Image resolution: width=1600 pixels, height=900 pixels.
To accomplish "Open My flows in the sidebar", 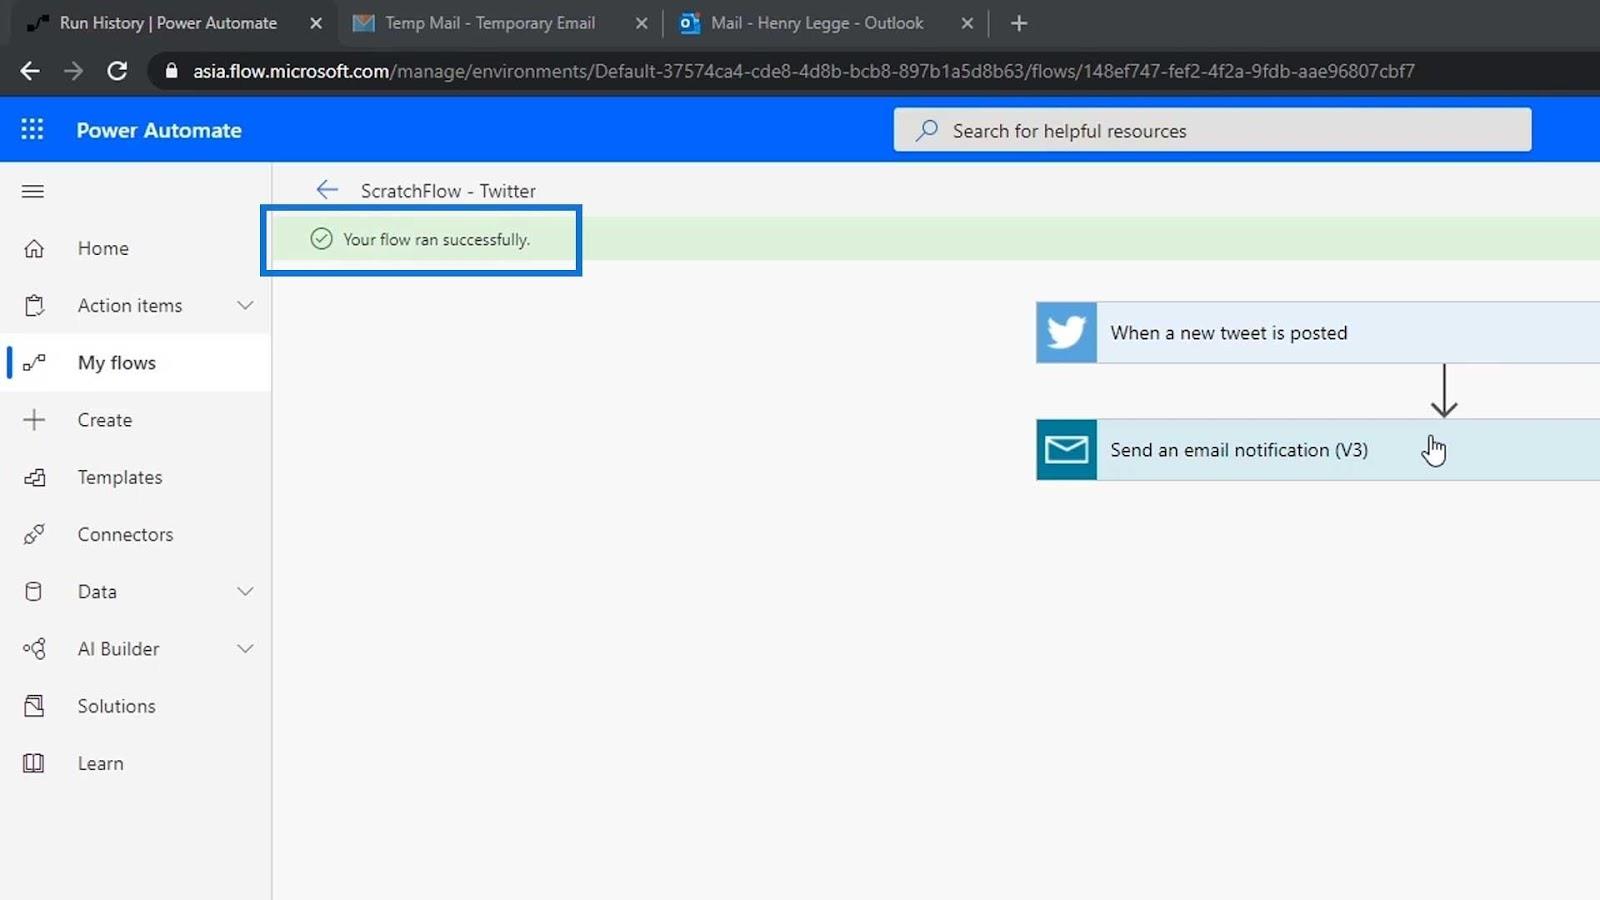I will (x=117, y=363).
